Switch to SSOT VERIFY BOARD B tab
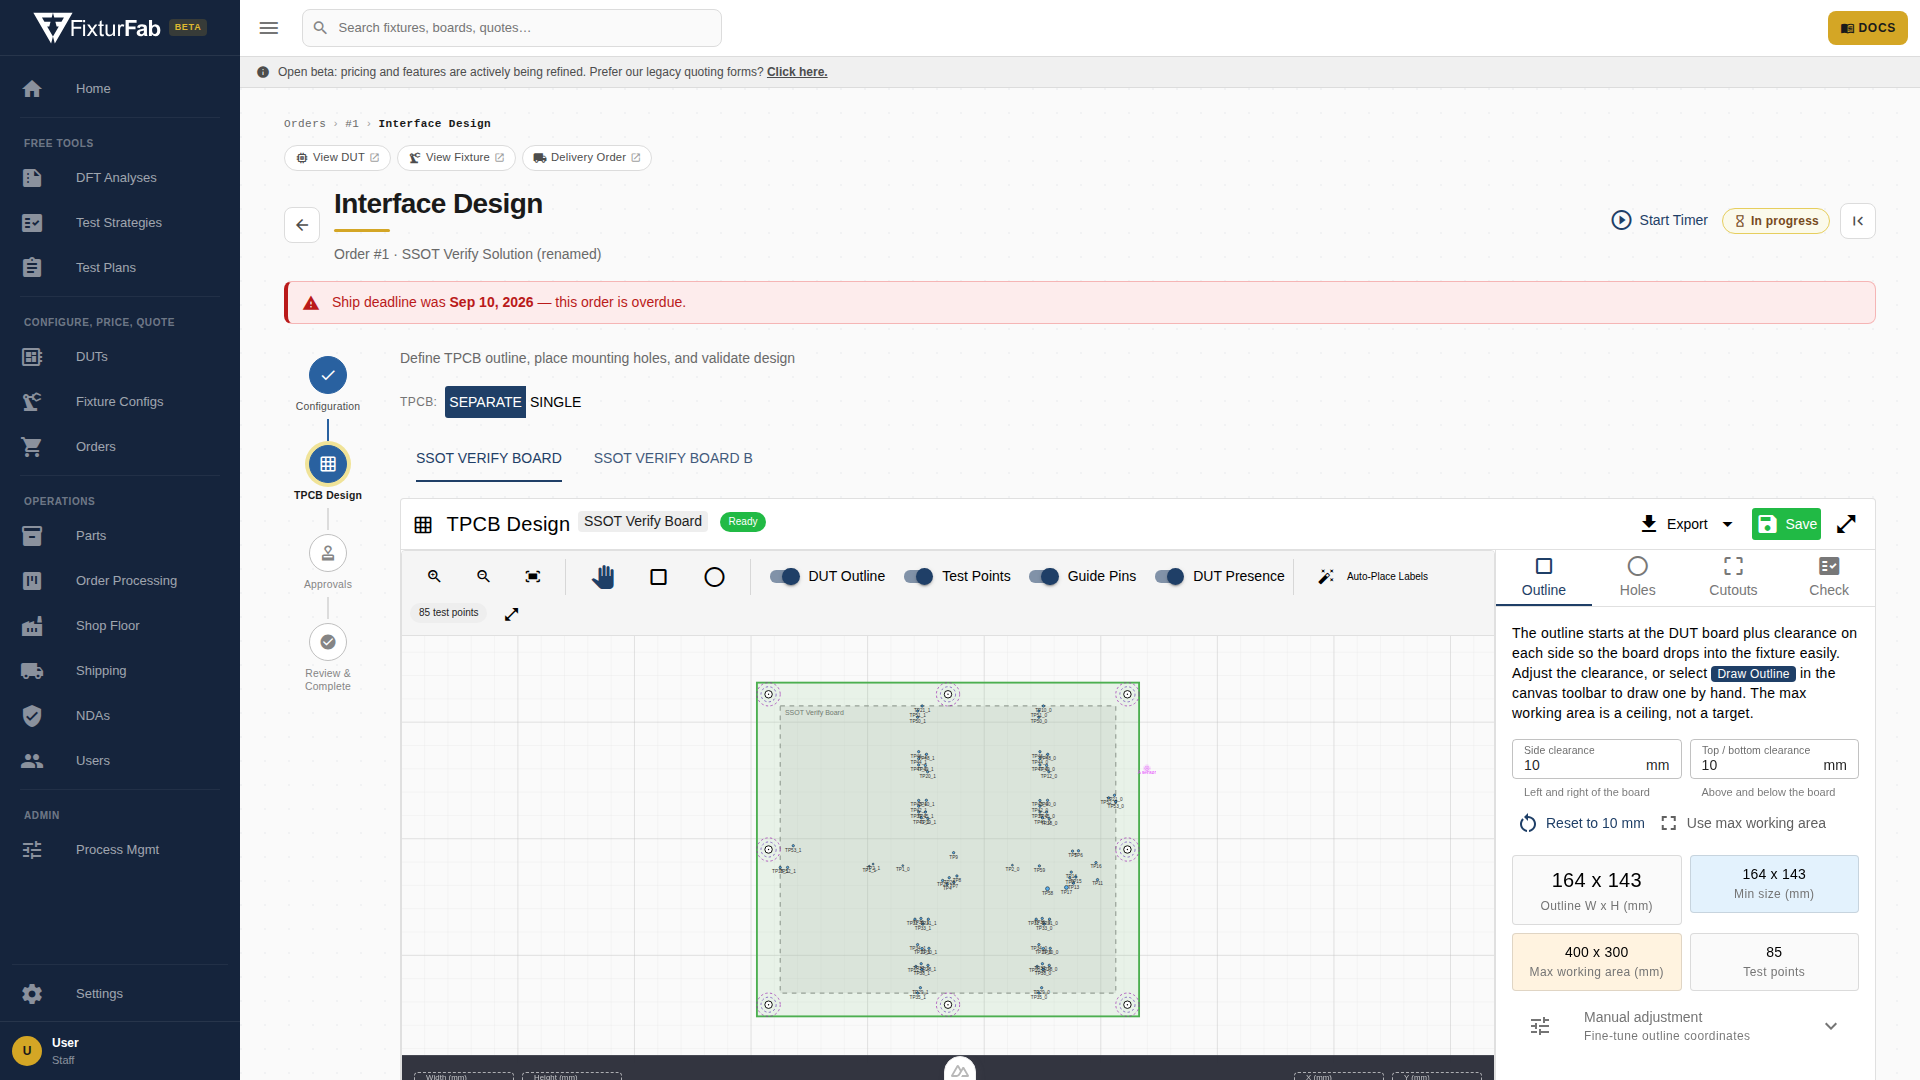The height and width of the screenshot is (1080, 1920). coord(673,458)
